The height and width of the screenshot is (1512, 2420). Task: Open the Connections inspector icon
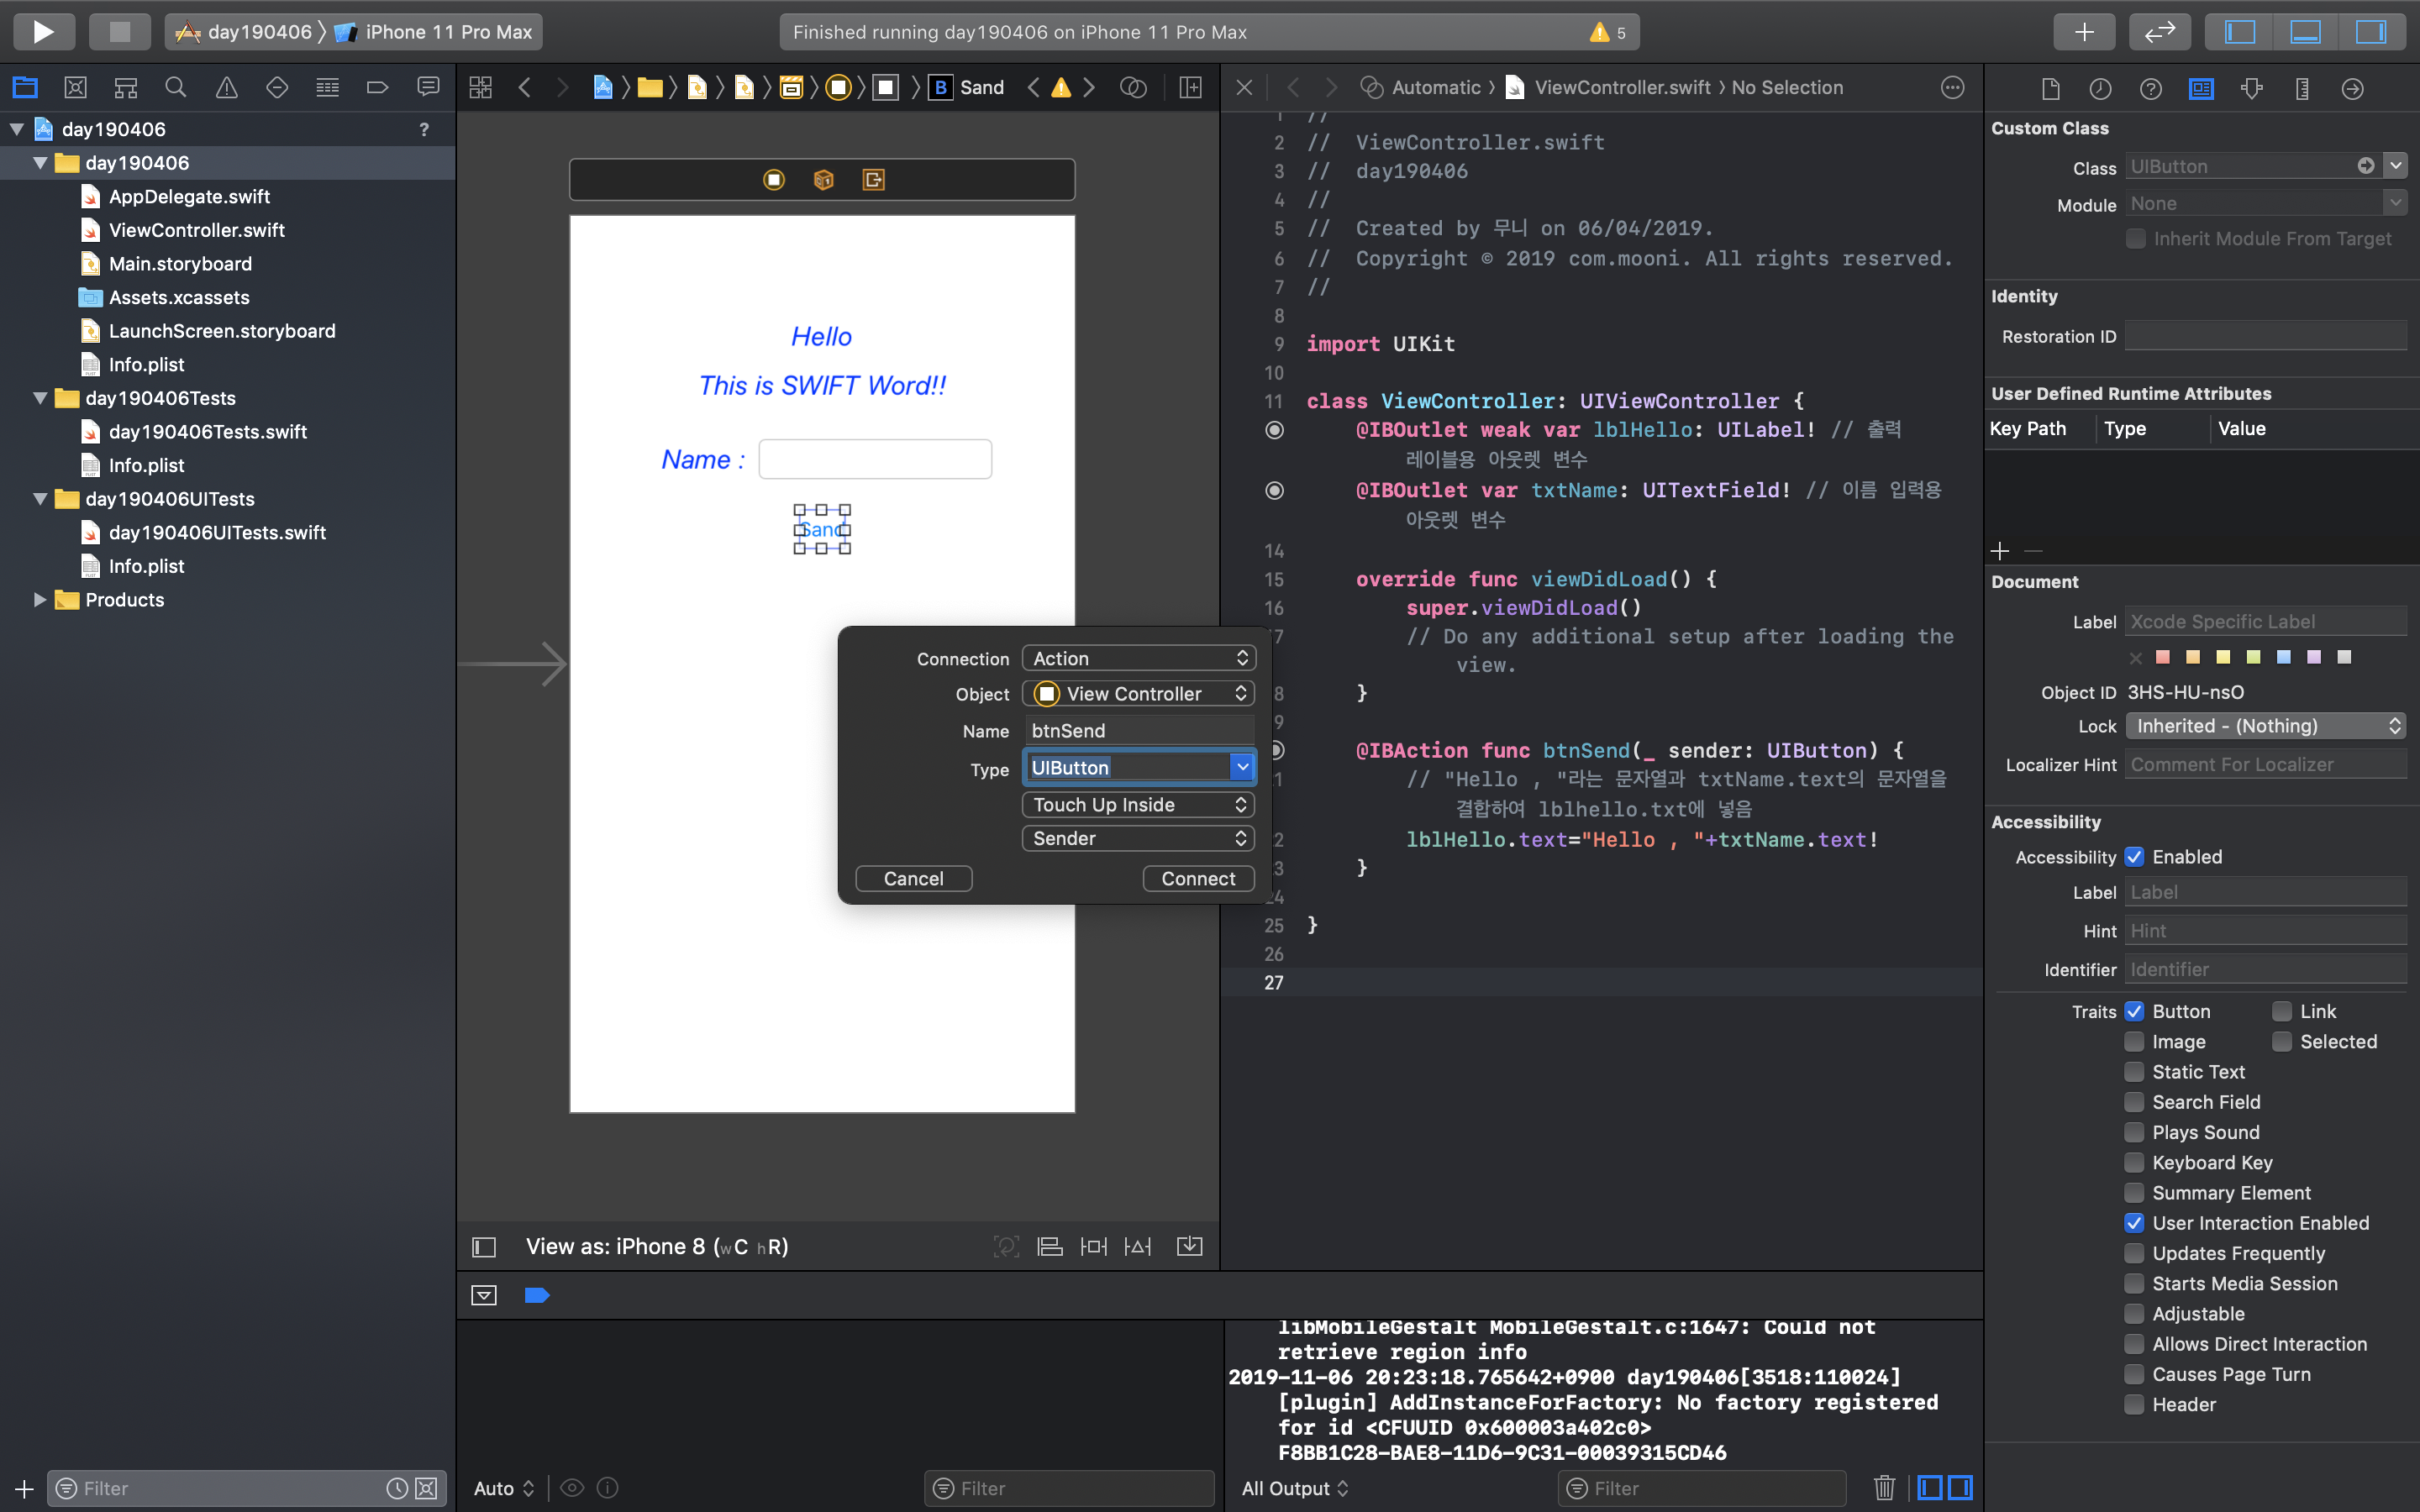pyautogui.click(x=2353, y=89)
